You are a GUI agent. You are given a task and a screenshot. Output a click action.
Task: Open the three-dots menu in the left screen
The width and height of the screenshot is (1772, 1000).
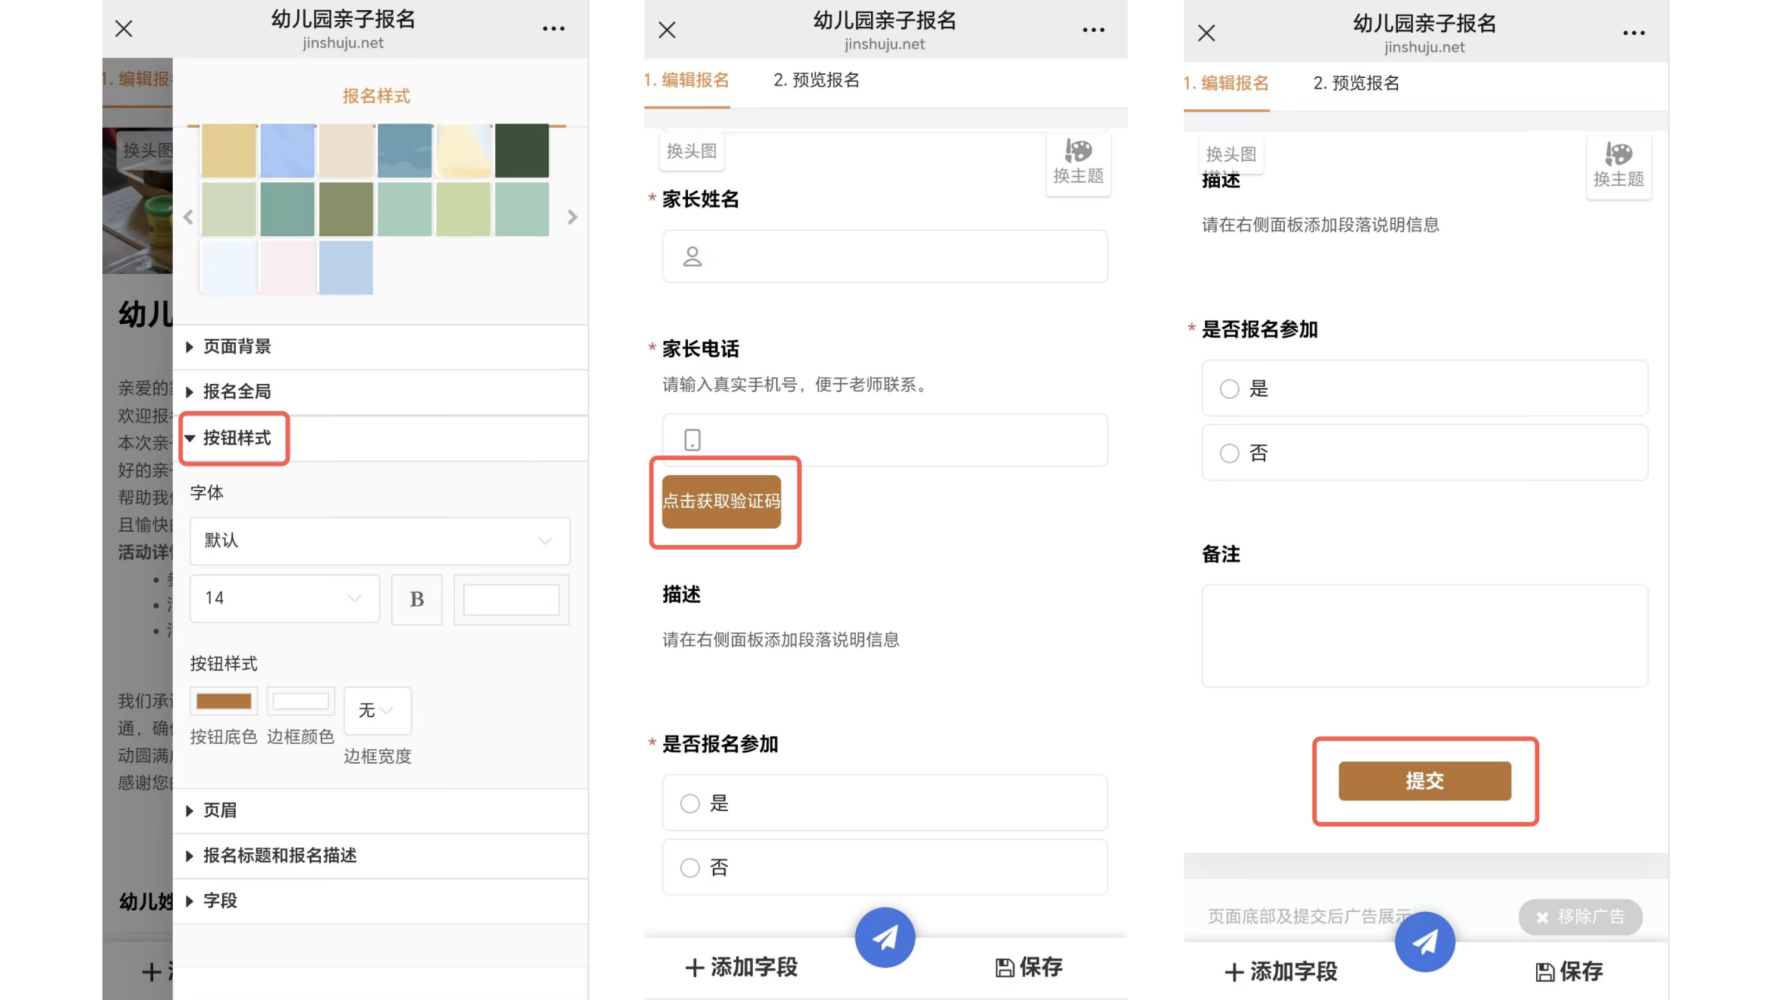pyautogui.click(x=553, y=29)
